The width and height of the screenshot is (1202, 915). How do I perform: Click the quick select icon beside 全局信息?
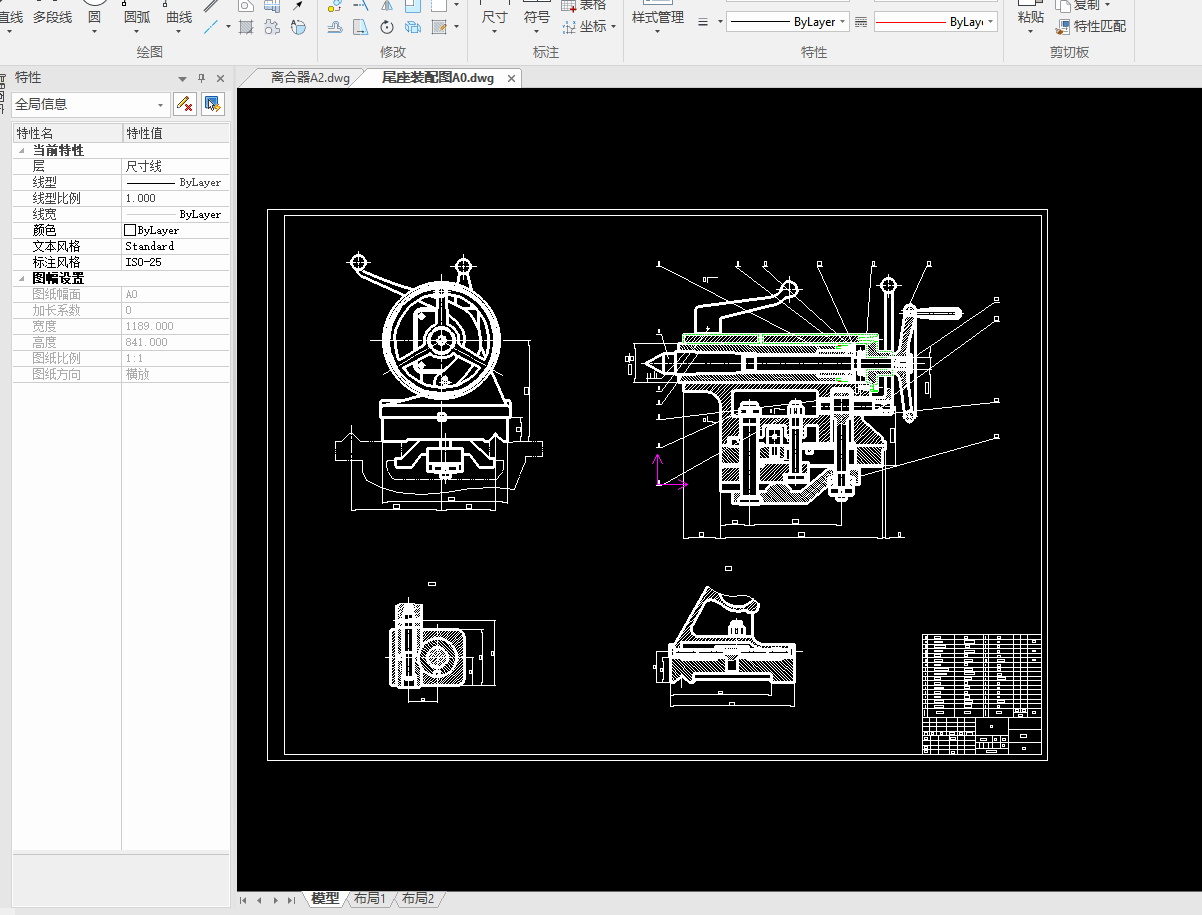coord(212,104)
